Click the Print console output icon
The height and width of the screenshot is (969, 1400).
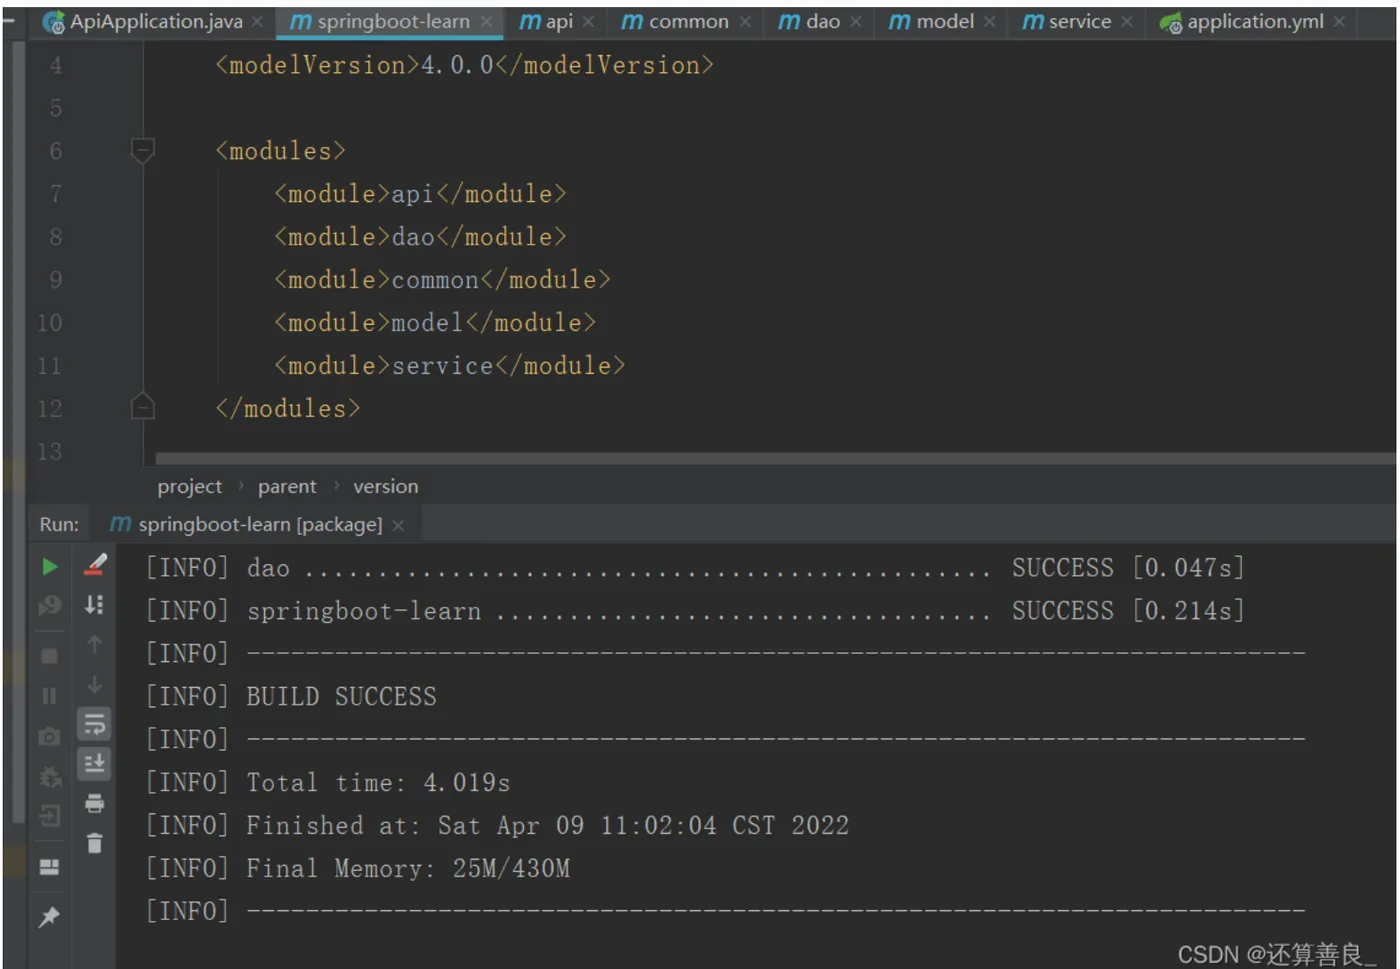[x=95, y=804]
